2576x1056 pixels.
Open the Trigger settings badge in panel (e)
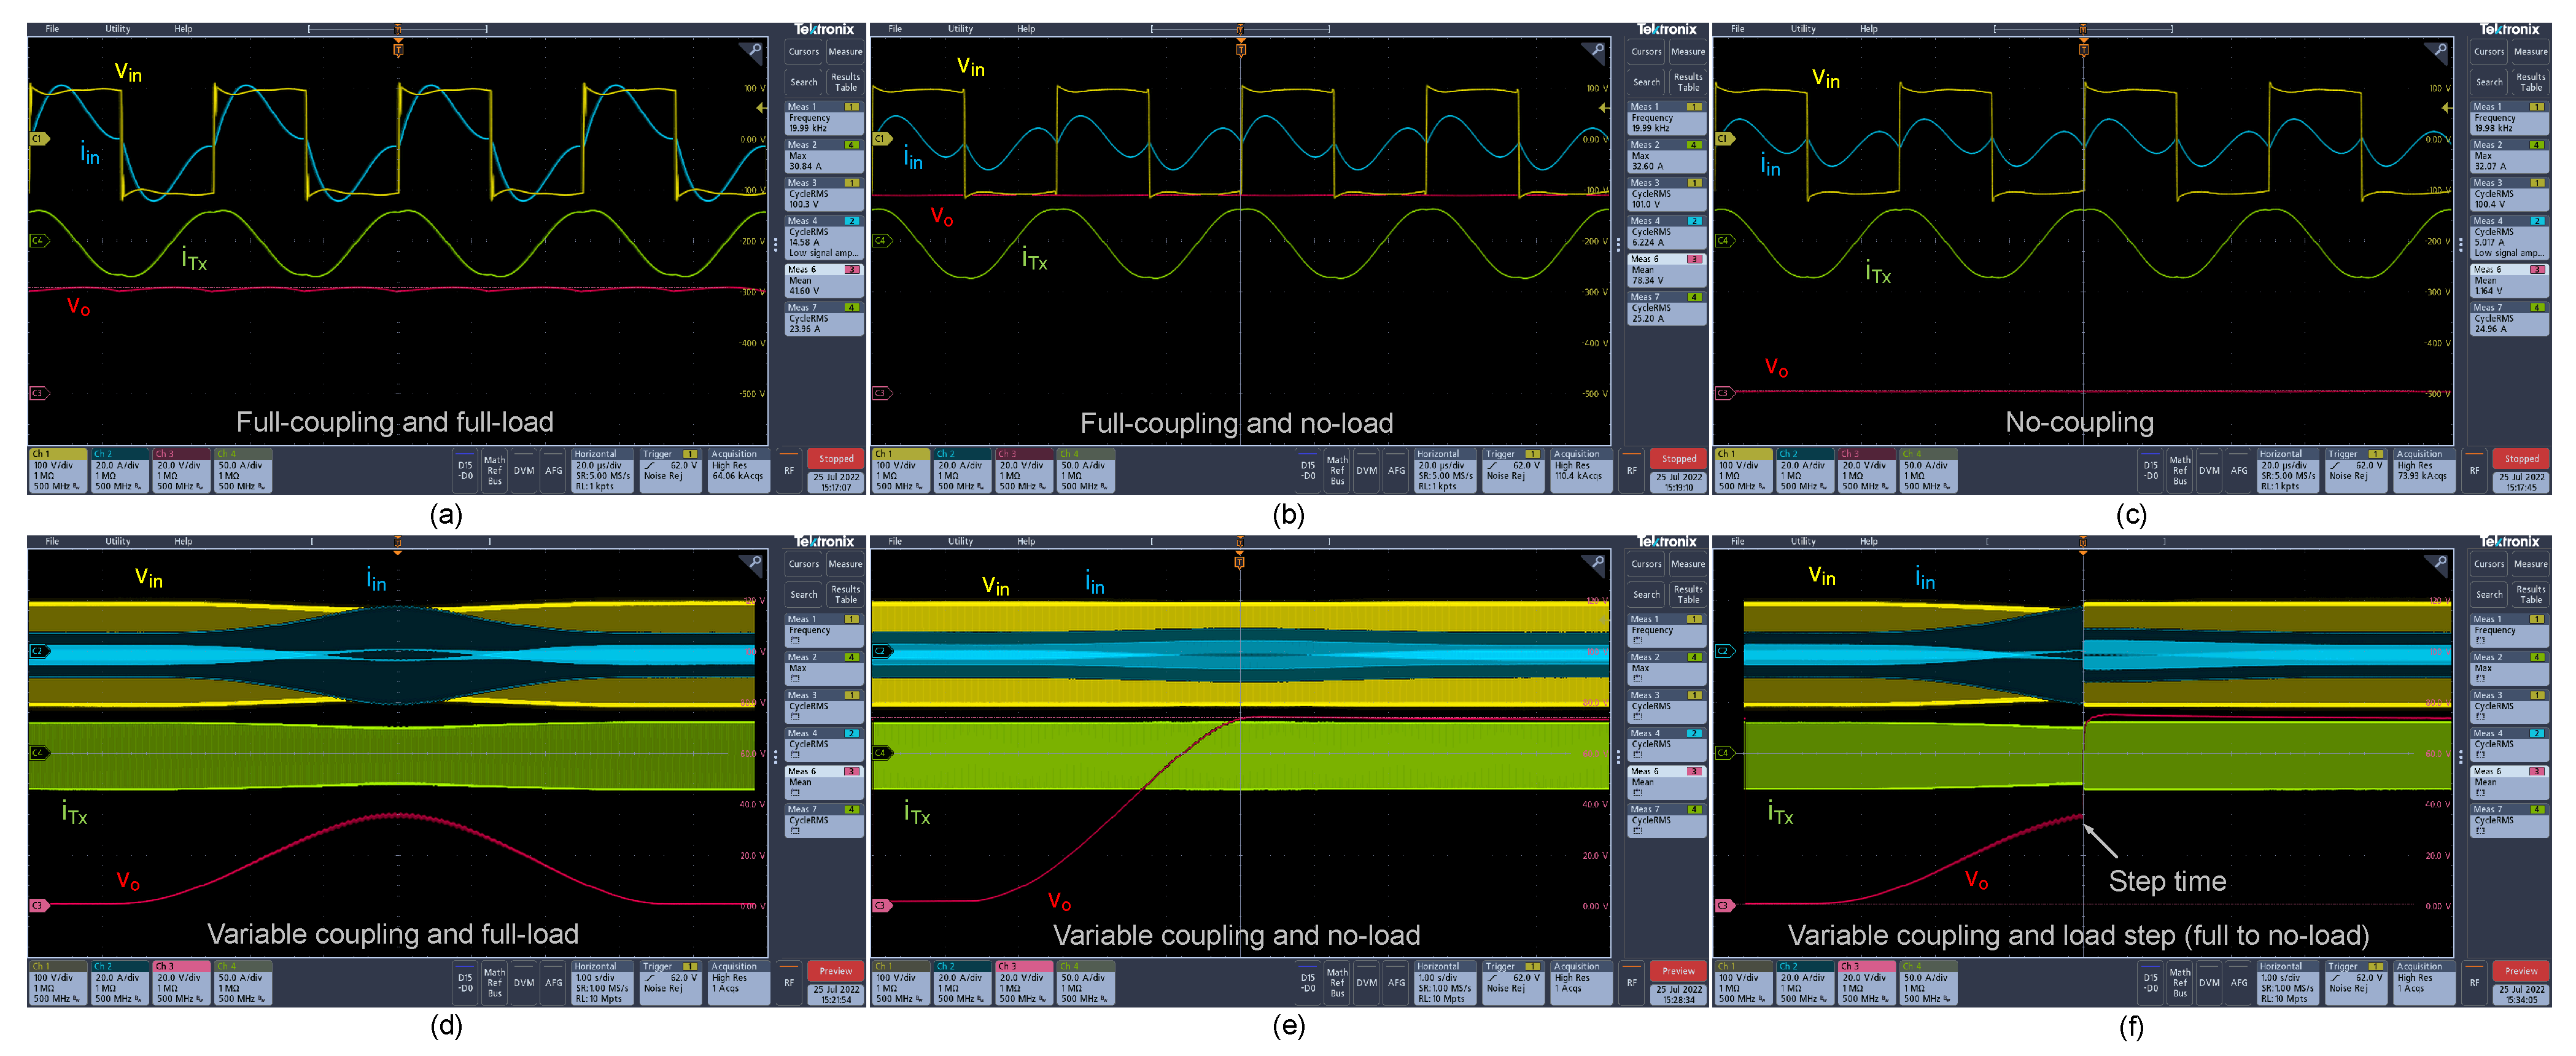point(1513,982)
